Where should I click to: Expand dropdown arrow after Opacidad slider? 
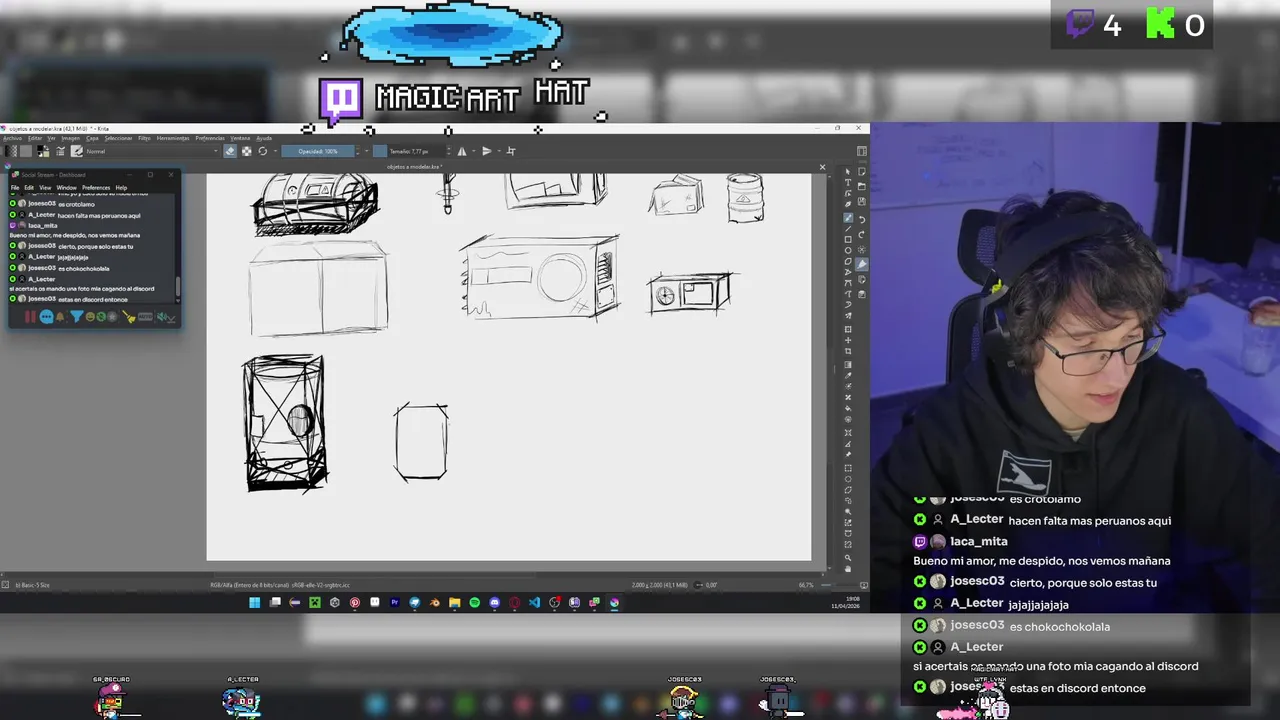[367, 151]
